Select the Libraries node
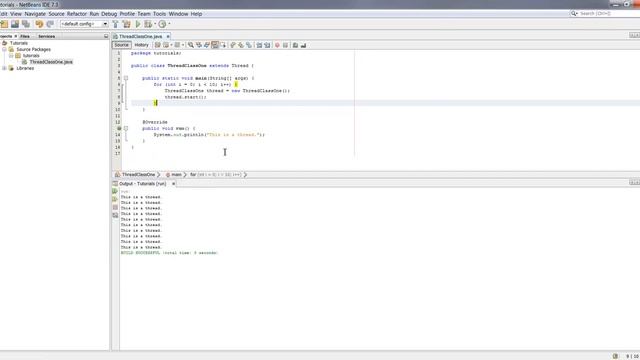Image resolution: width=640 pixels, height=360 pixels. pos(25,68)
